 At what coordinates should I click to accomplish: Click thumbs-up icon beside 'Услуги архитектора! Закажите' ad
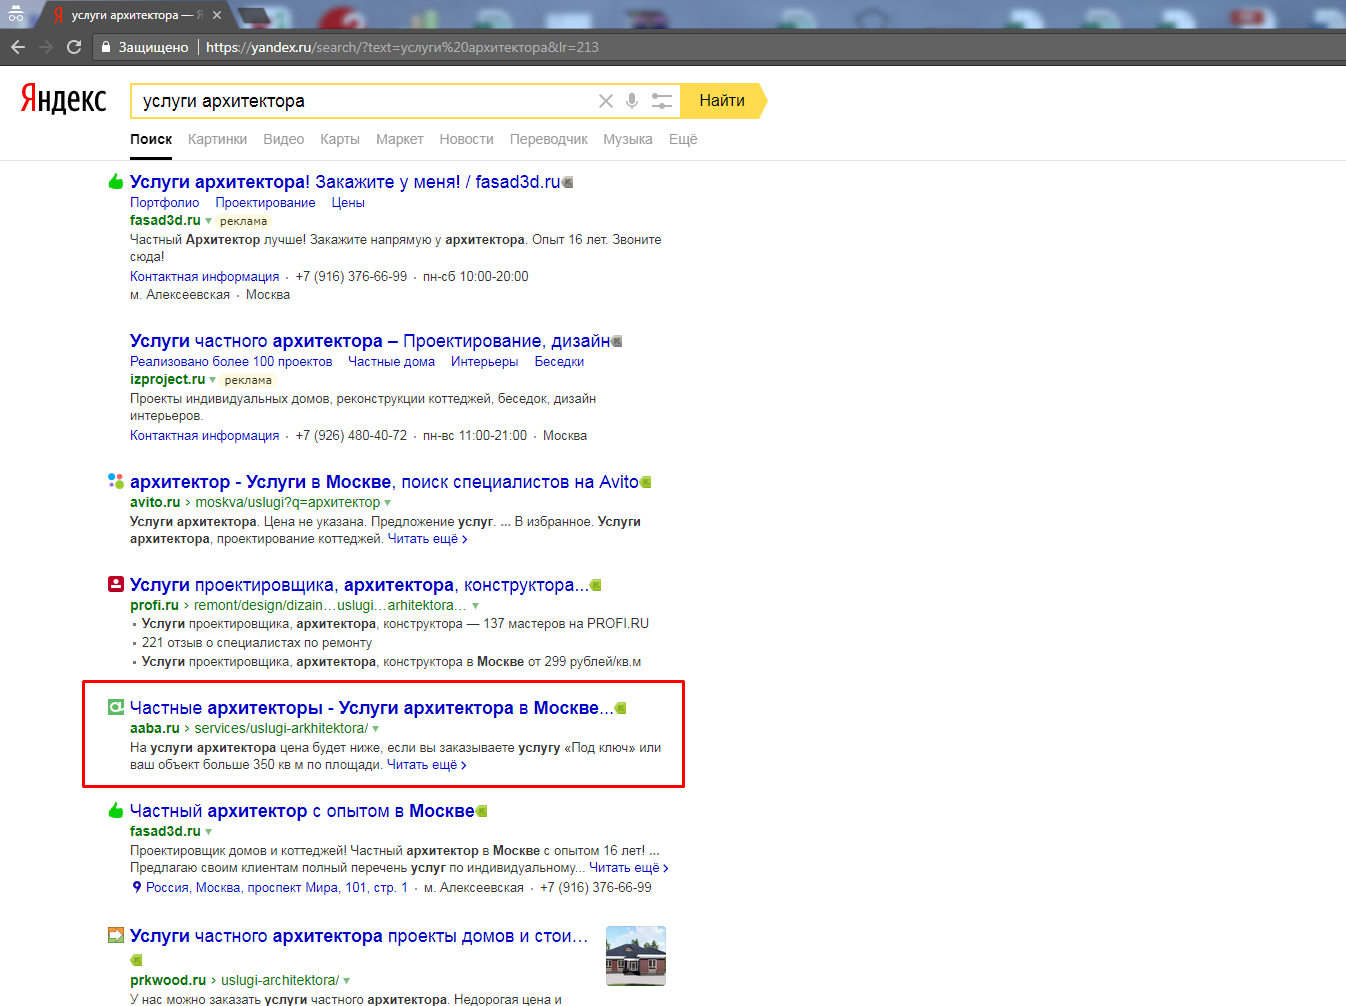pos(116,181)
